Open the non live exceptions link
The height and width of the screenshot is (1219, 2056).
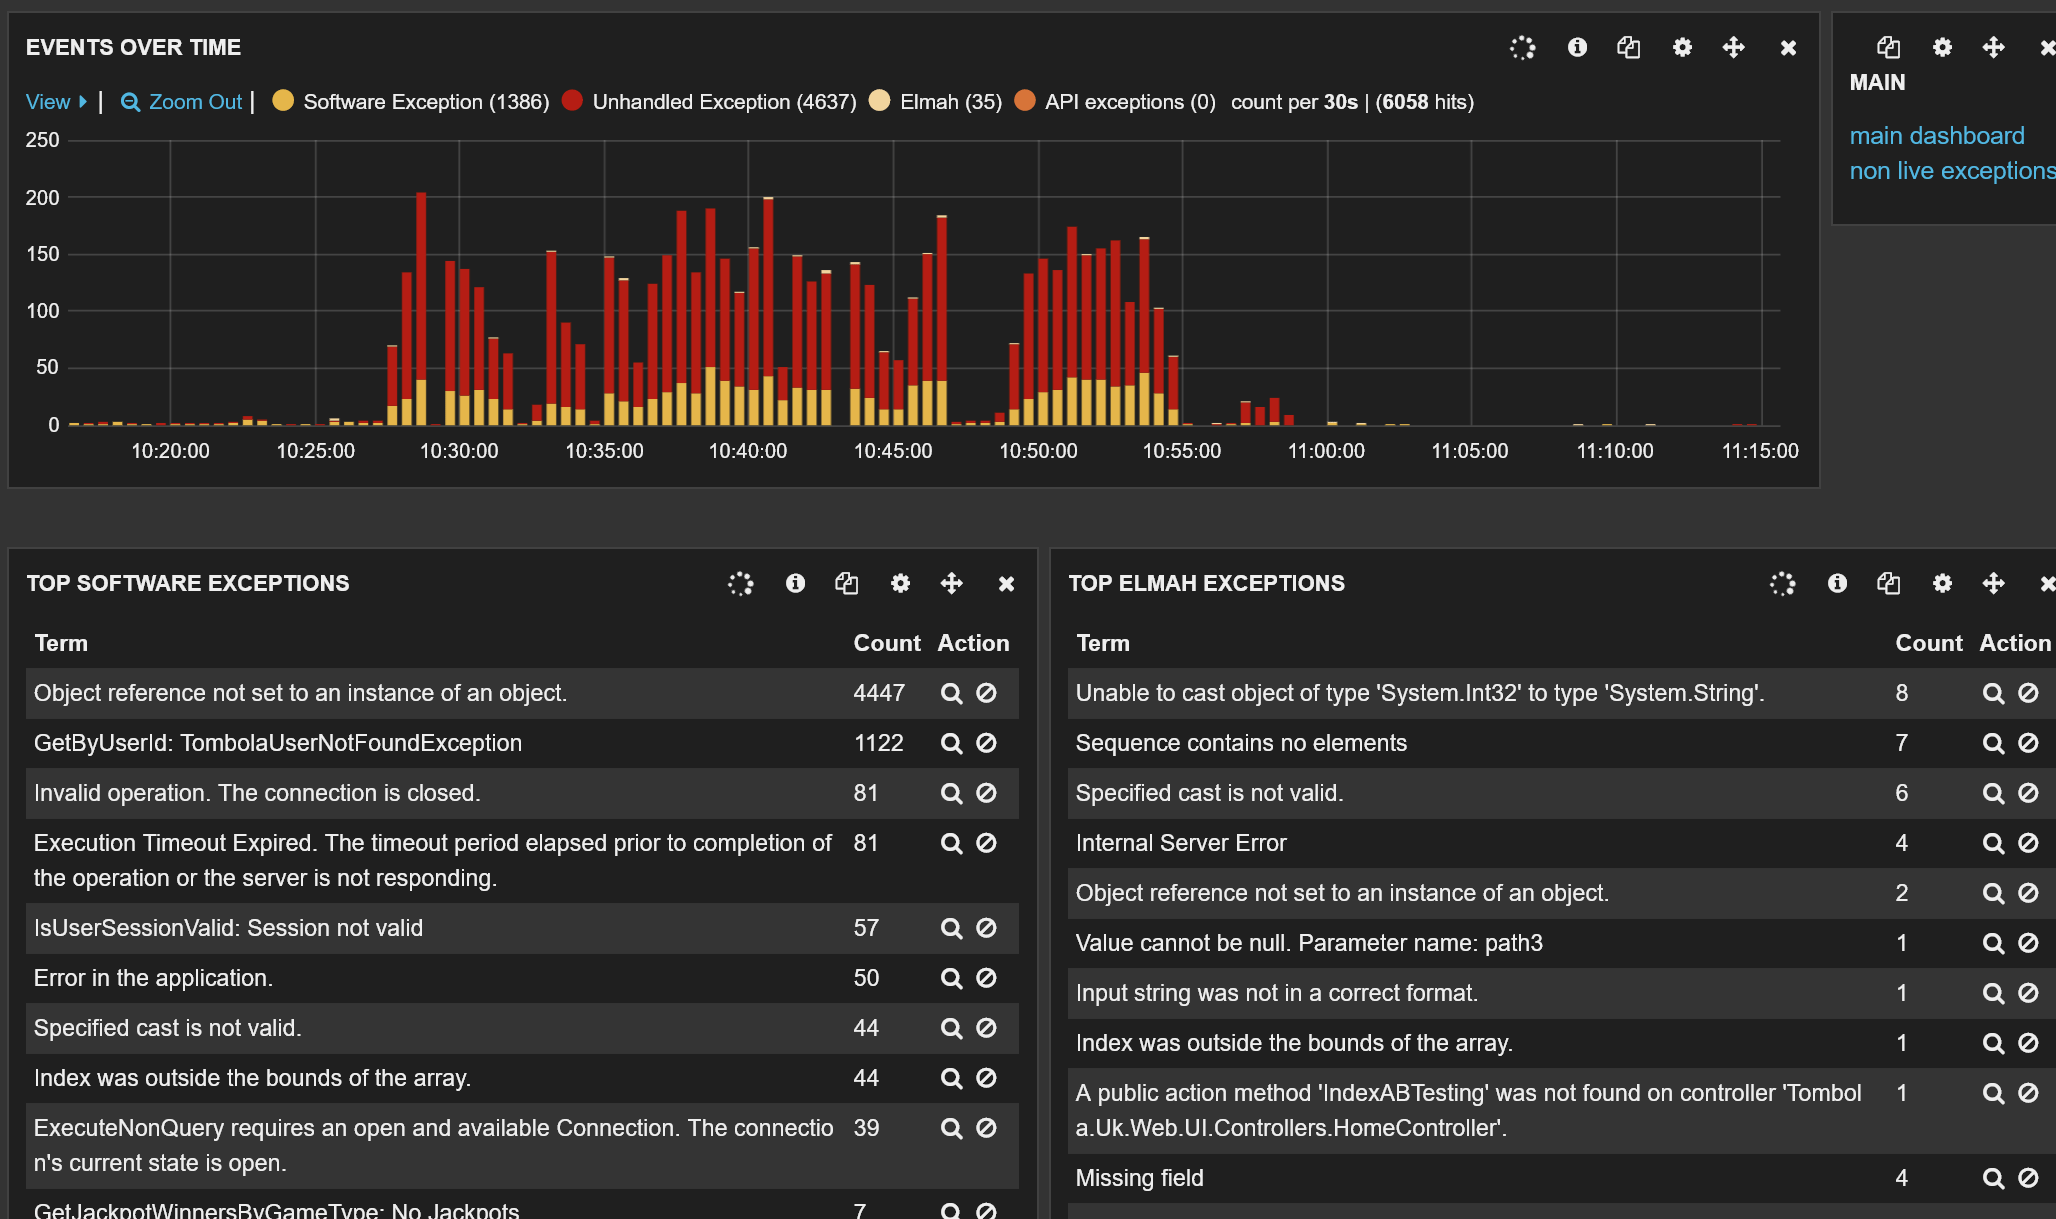[1952, 171]
